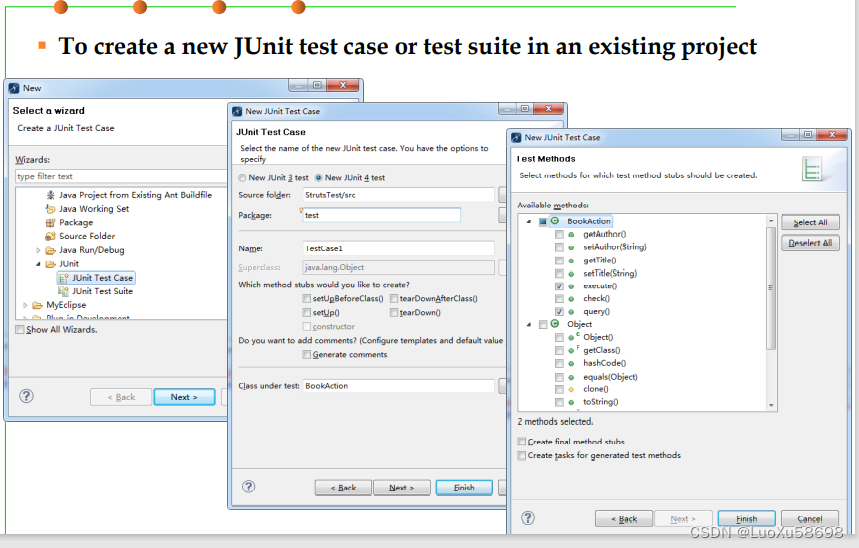Uncheck the execute() method checkbox

pyautogui.click(x=559, y=286)
